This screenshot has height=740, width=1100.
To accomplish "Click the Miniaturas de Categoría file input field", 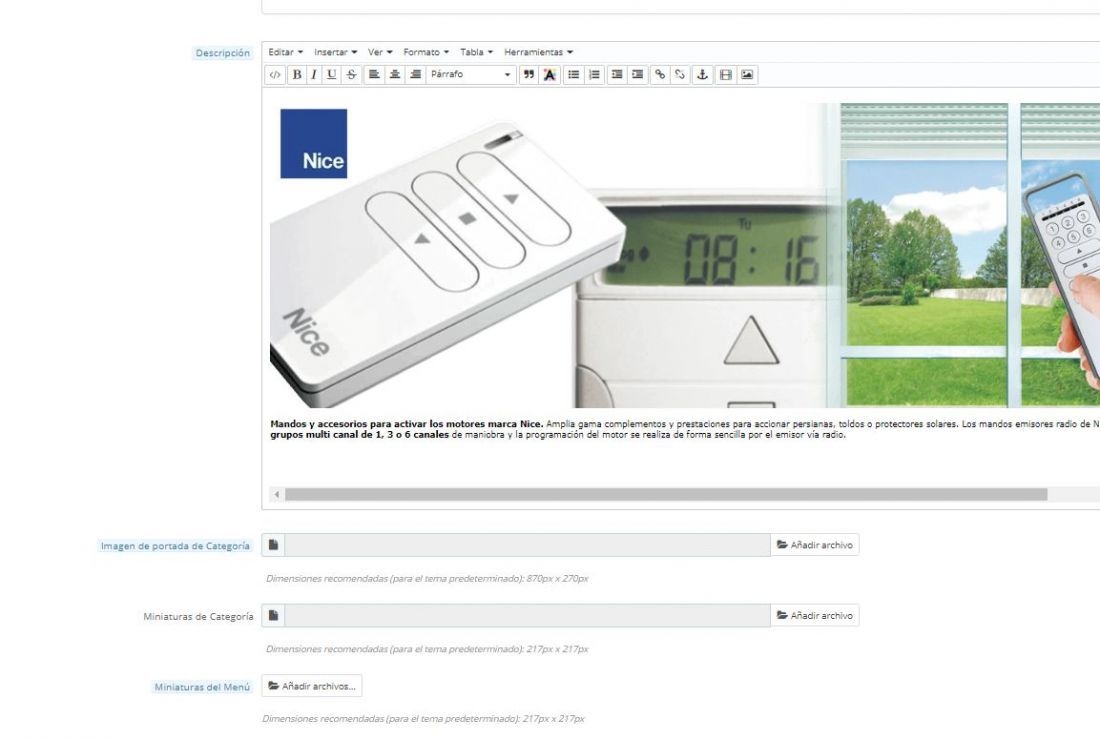I will 527,615.
